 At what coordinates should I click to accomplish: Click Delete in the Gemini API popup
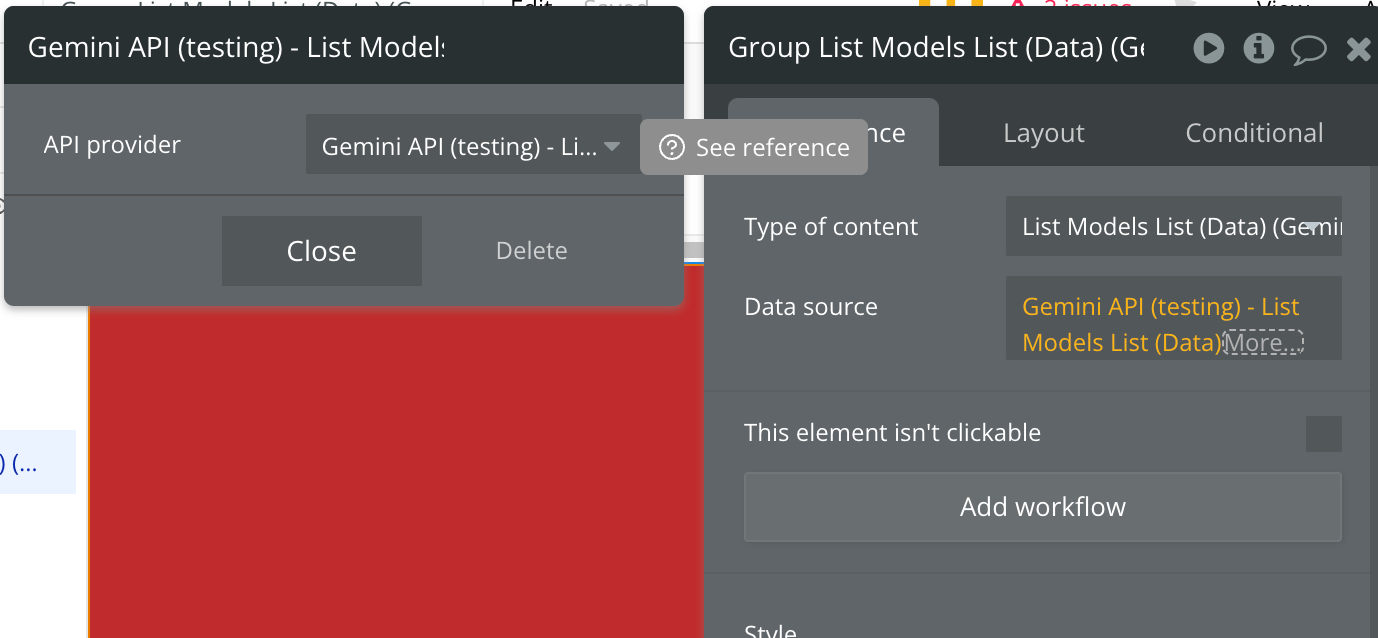point(531,251)
